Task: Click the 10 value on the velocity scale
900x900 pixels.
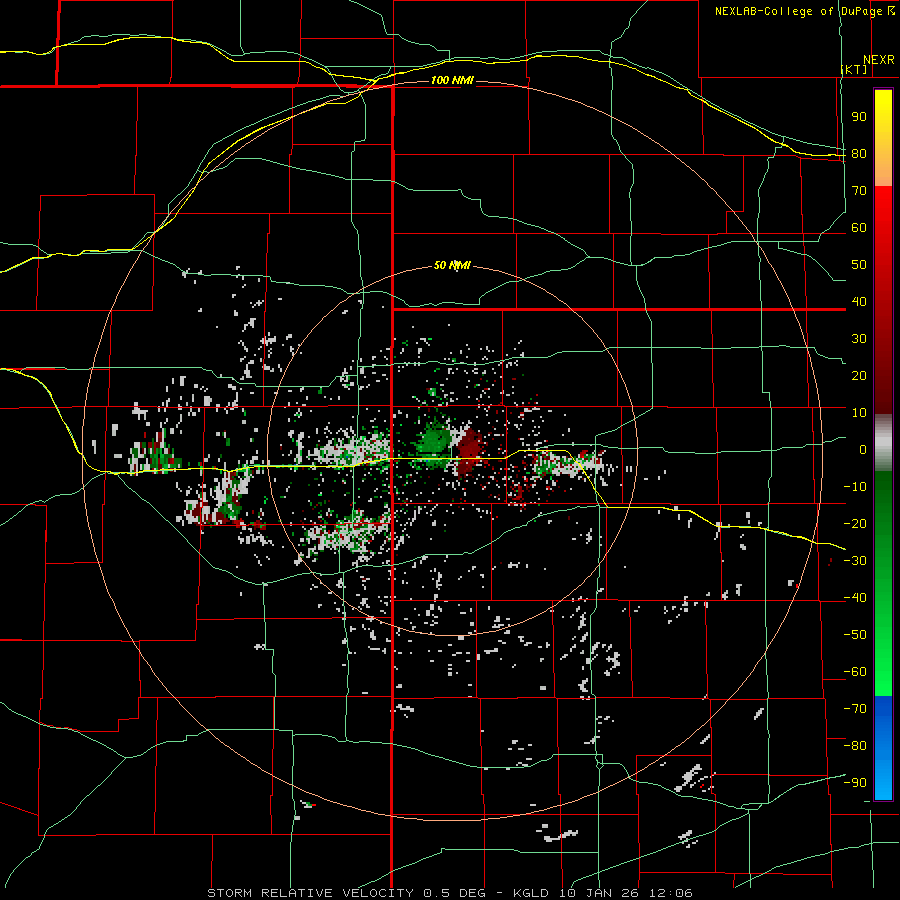Action: (859, 413)
